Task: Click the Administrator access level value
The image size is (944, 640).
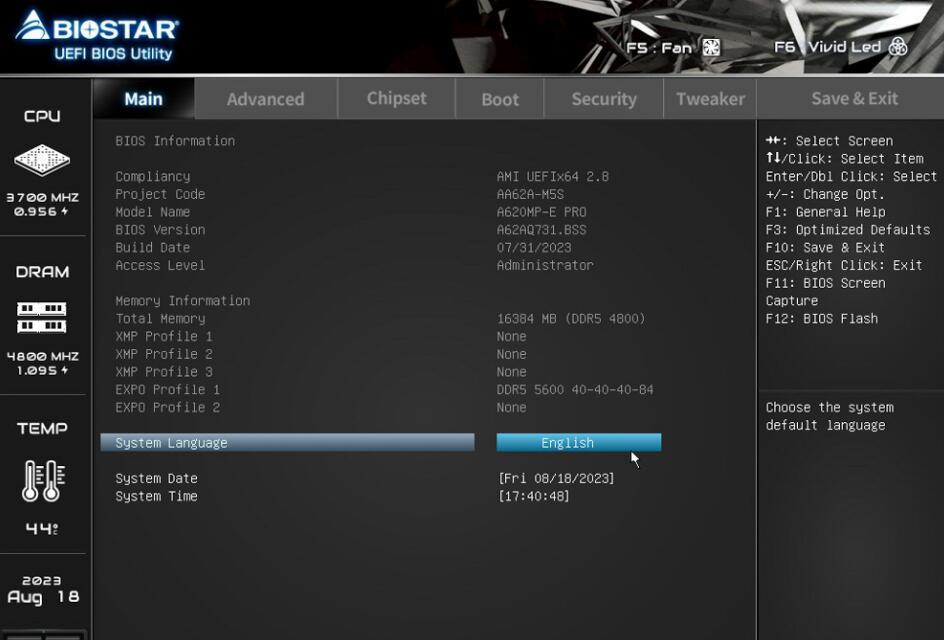Action: tap(545, 266)
